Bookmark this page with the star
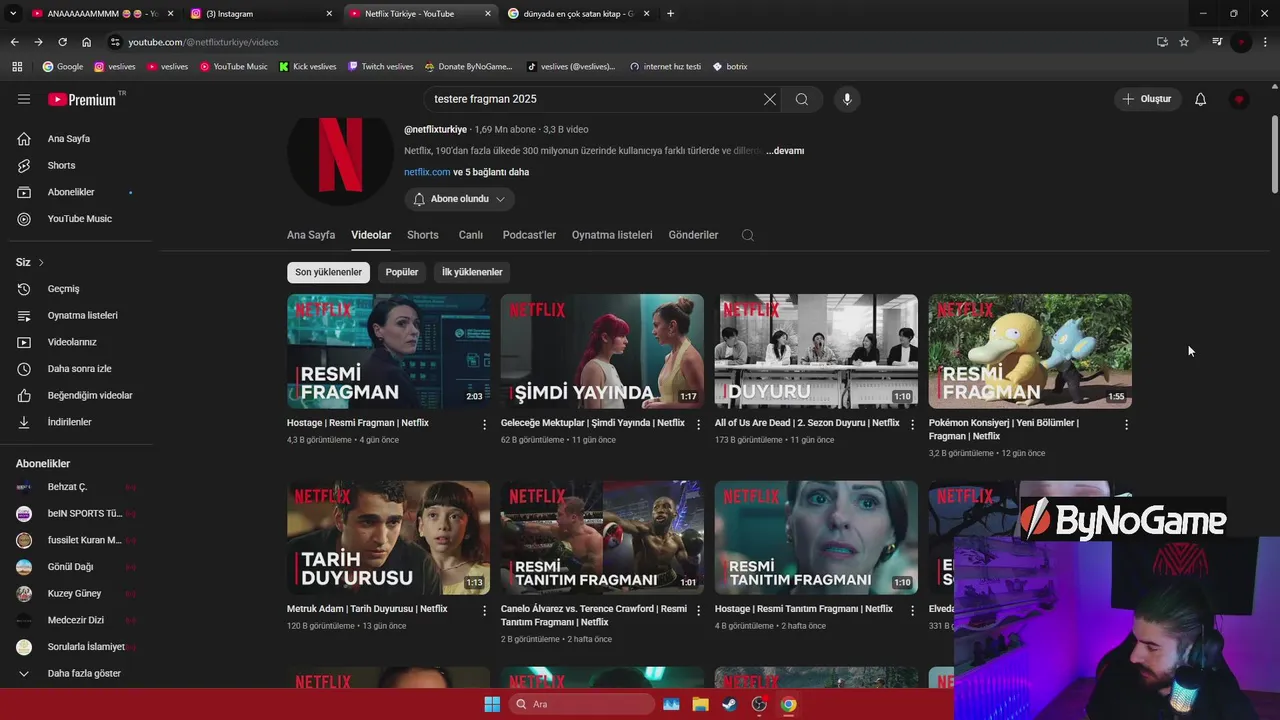Screen dimensions: 1280x720 pyautogui.click(x=1184, y=42)
